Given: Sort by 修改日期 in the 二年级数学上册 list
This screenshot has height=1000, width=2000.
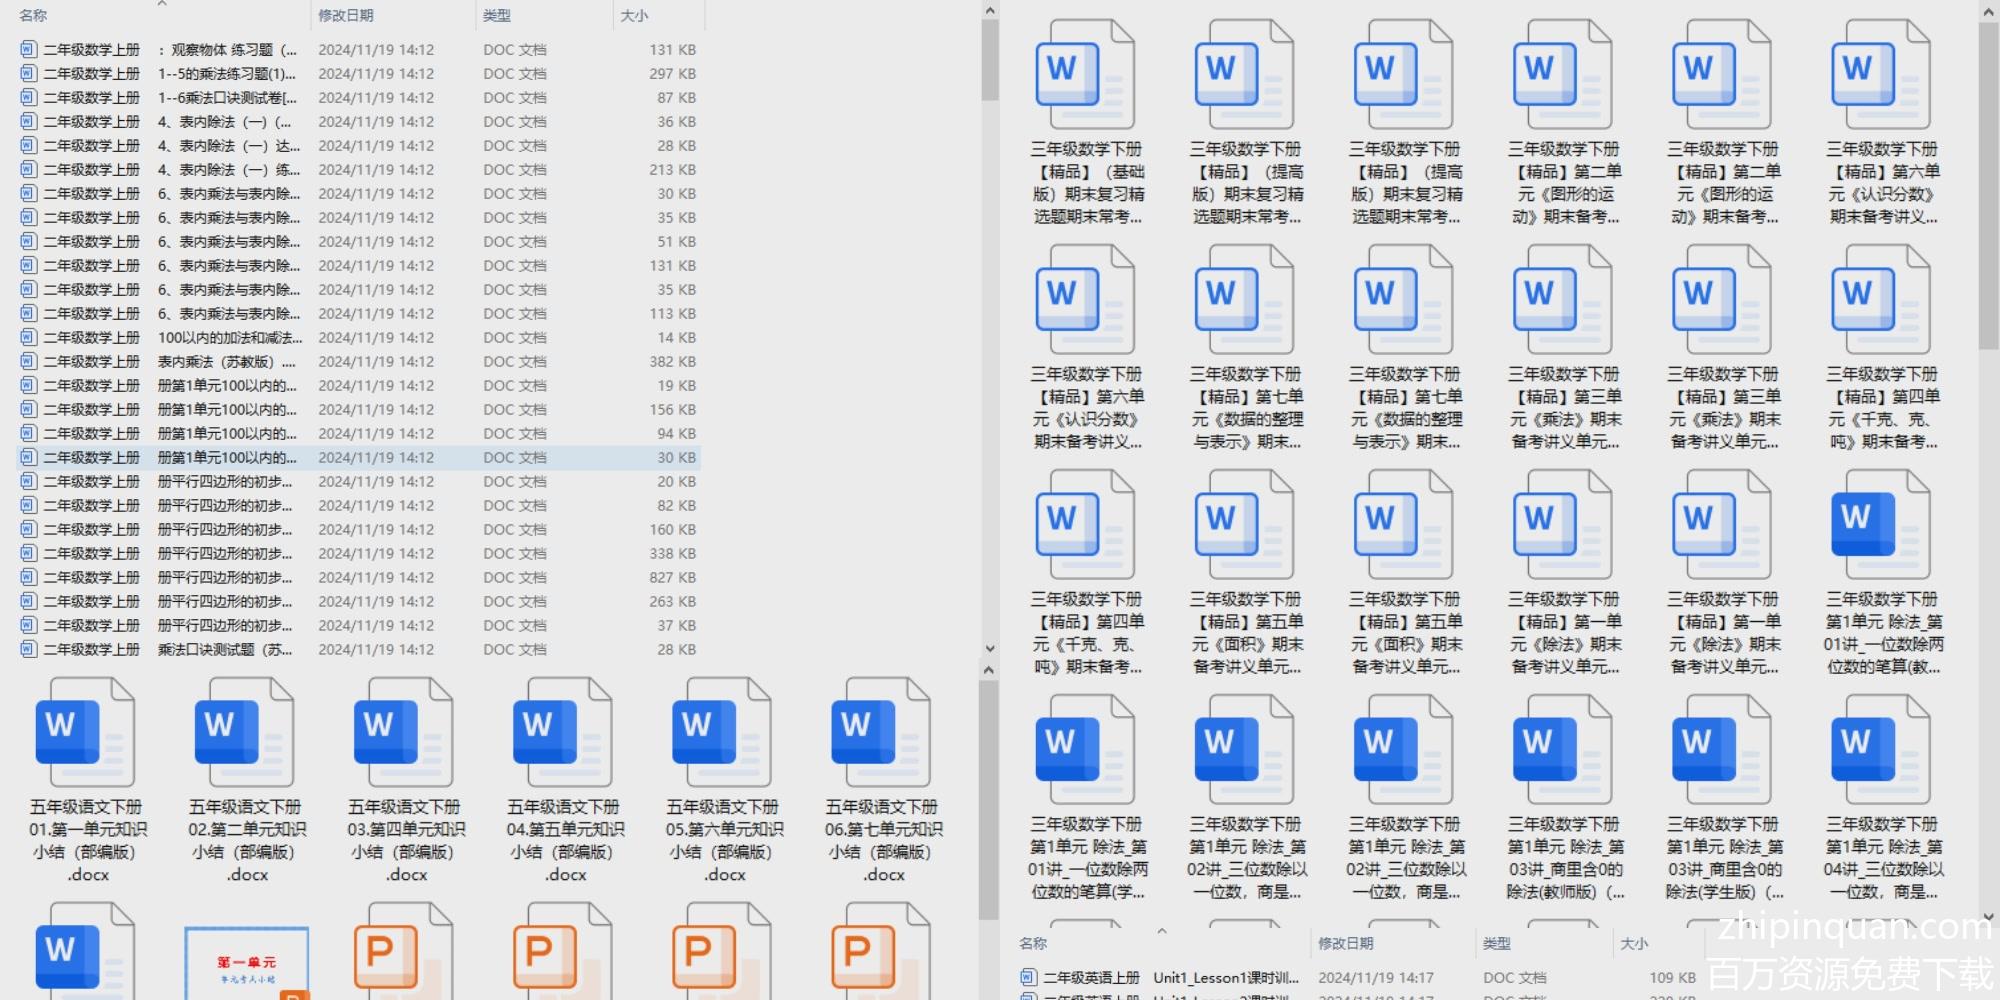Looking at the screenshot, I should [x=346, y=15].
